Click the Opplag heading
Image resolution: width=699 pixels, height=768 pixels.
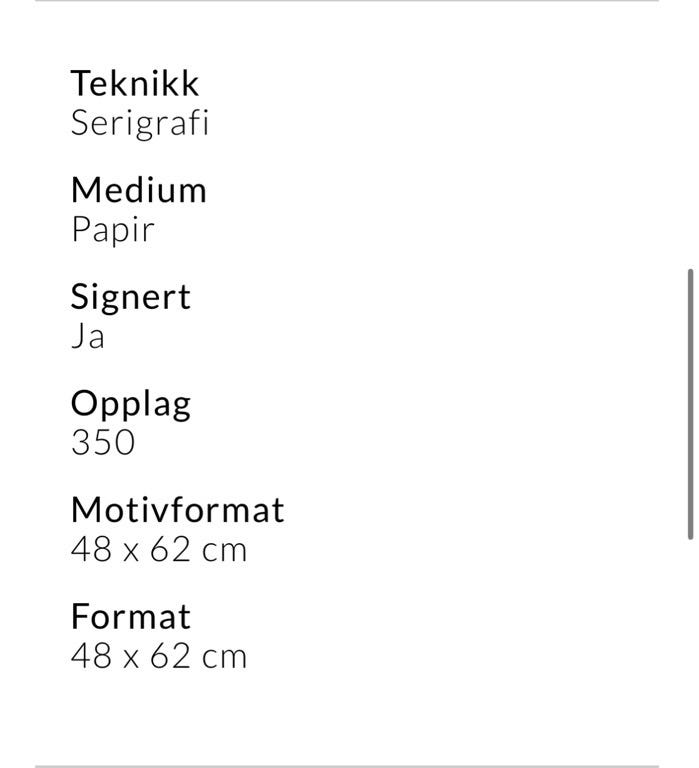point(130,404)
